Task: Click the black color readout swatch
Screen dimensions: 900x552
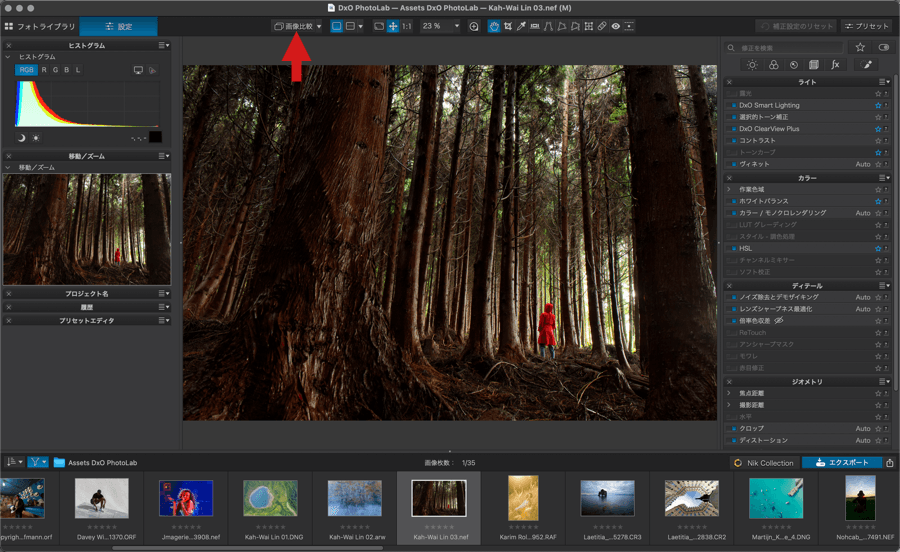Action: click(x=155, y=137)
